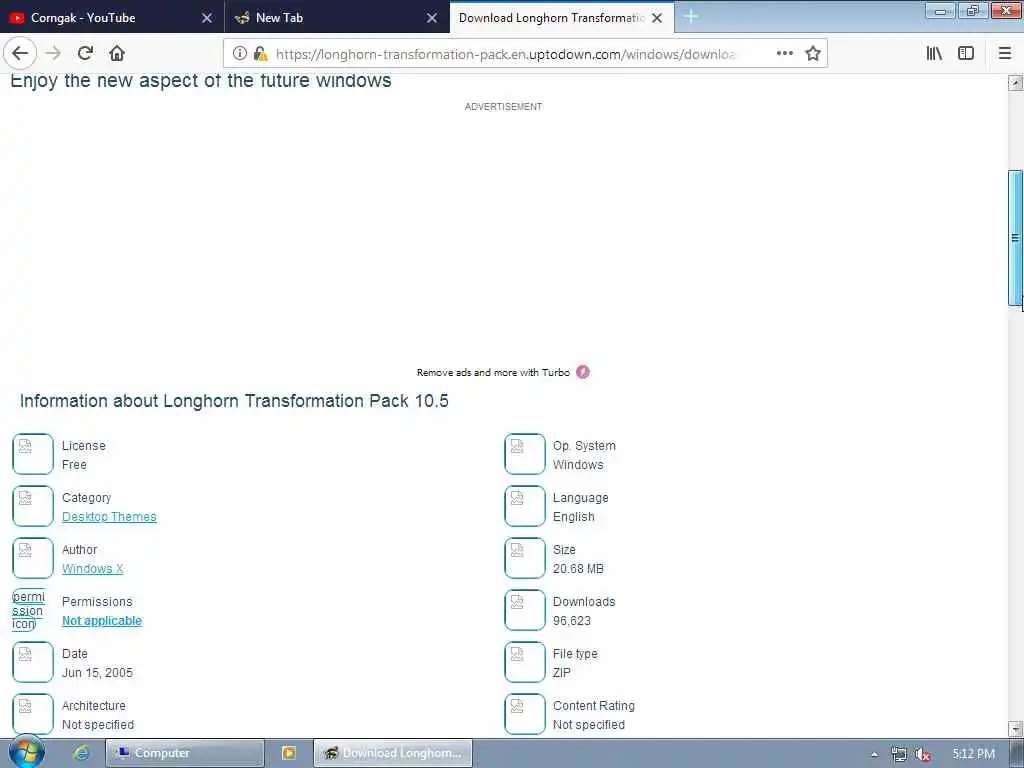Click the scrollbar up arrow
1024x768 pixels.
click(1016, 83)
